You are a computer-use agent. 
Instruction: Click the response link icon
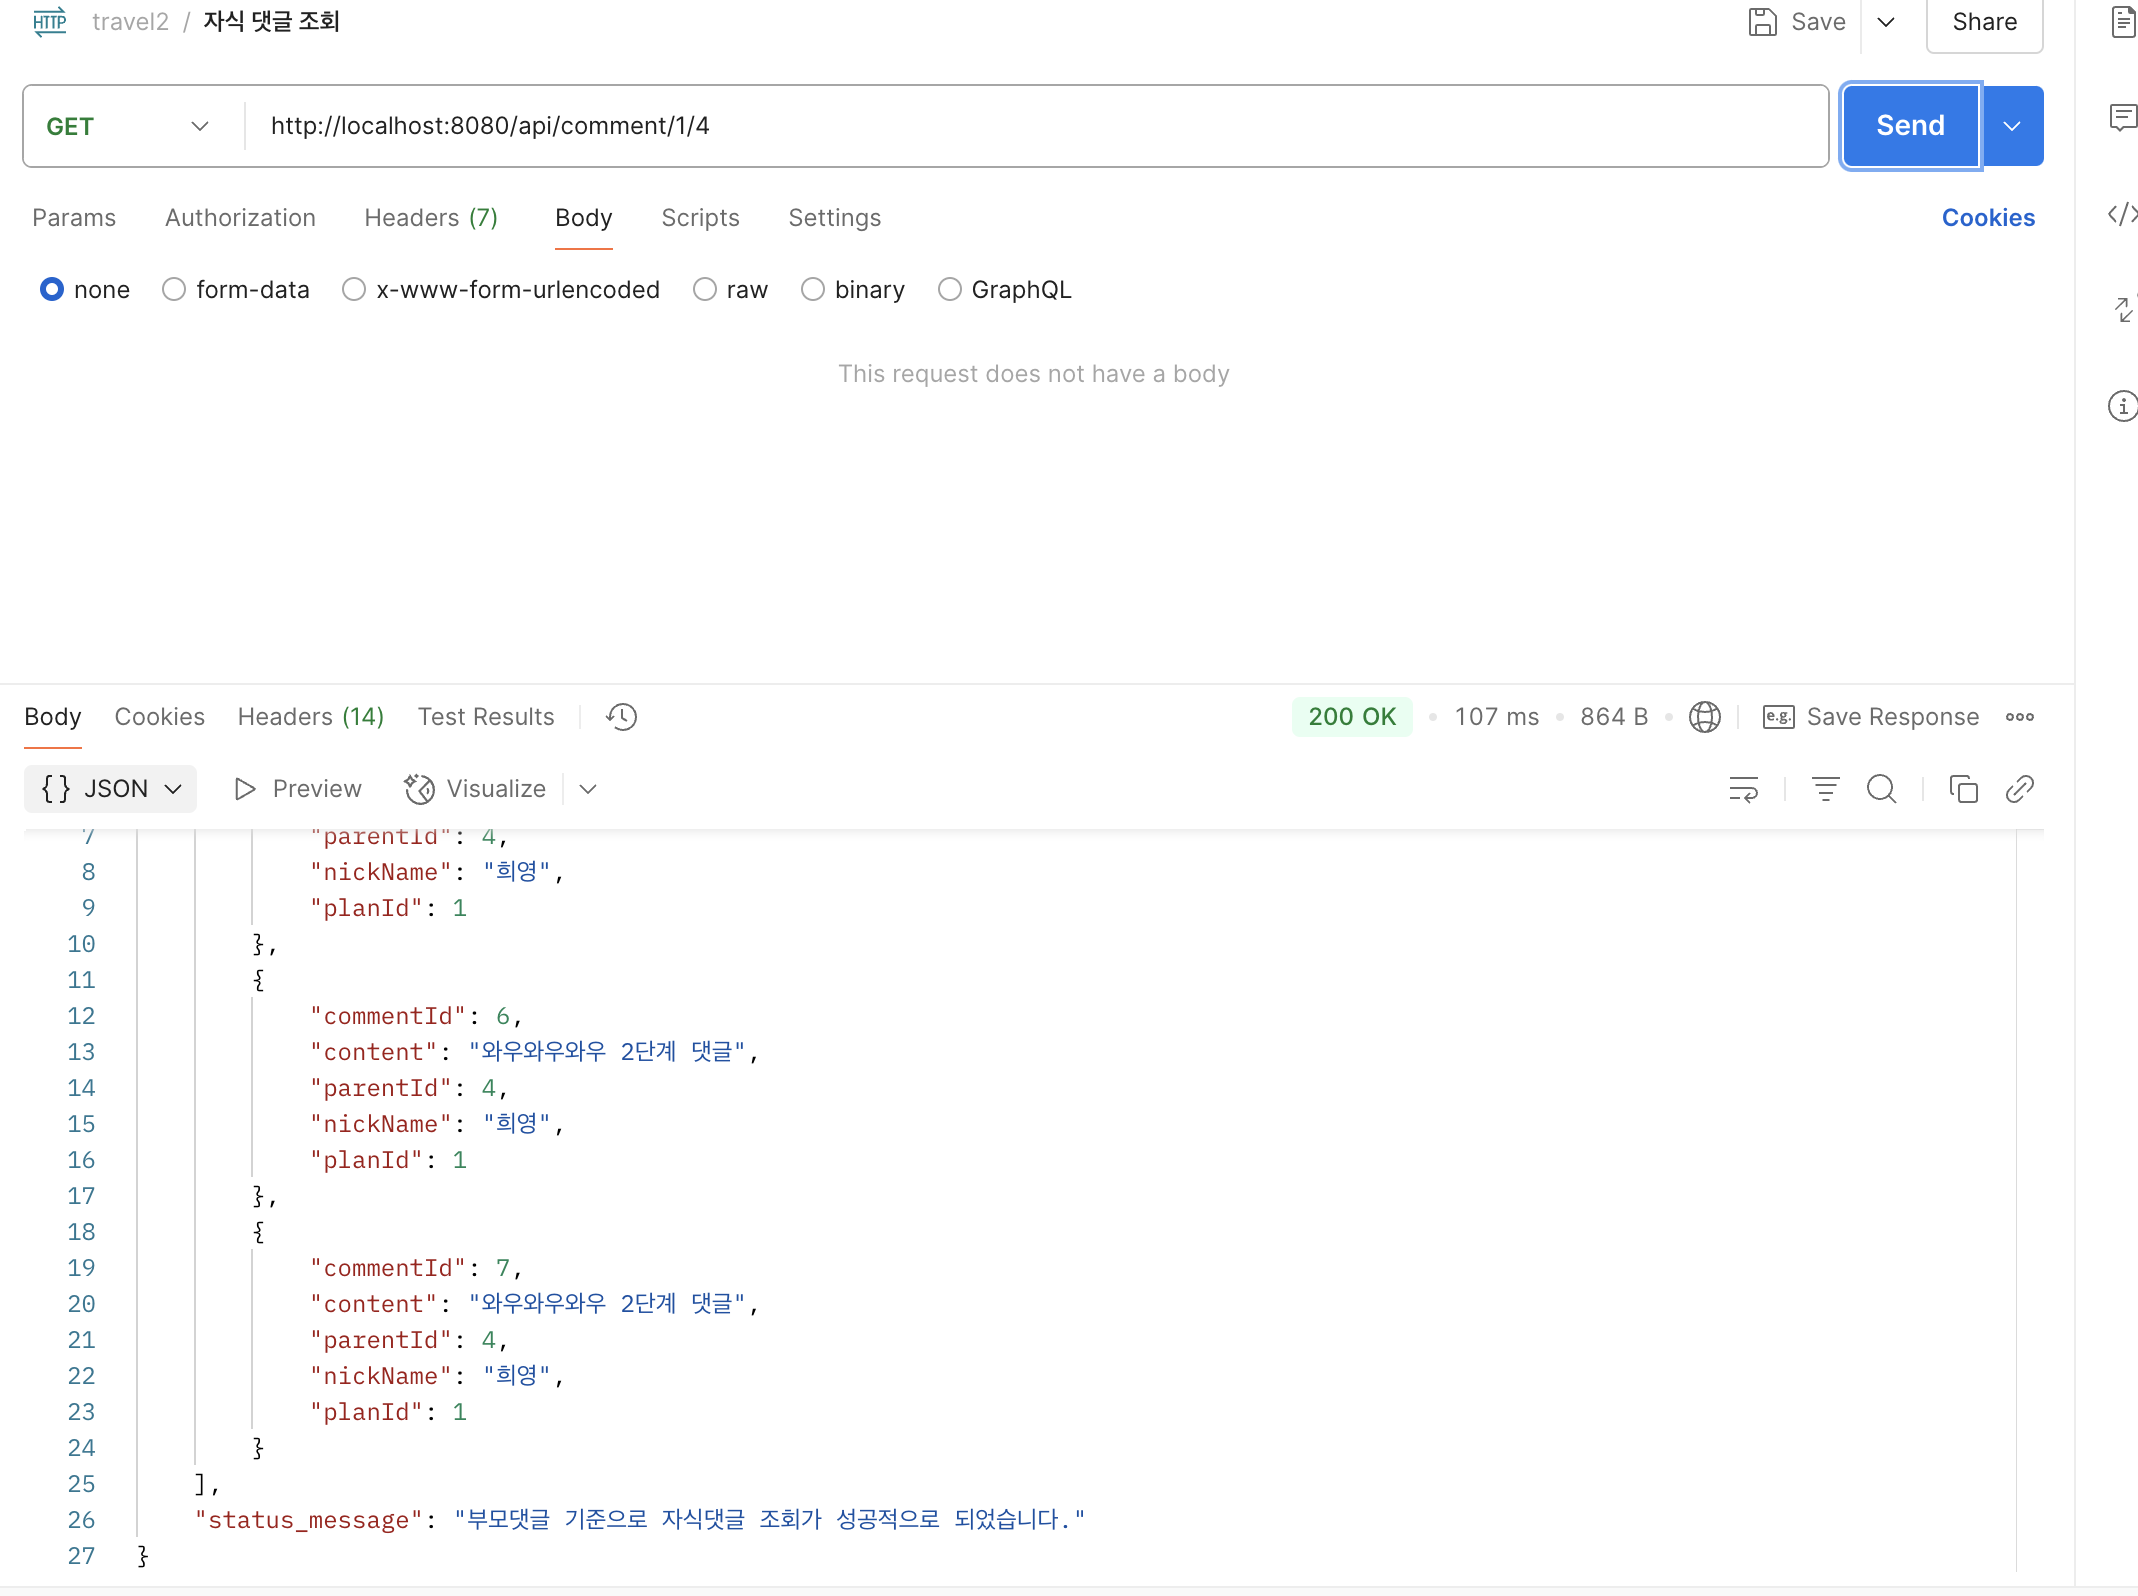point(2019,789)
